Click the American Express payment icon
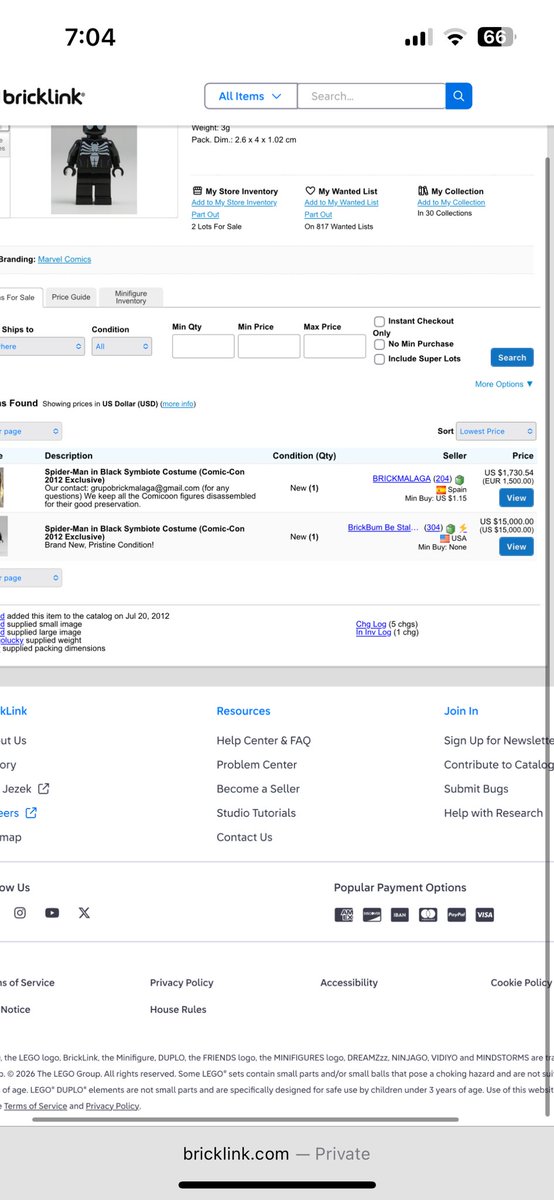 [343, 915]
